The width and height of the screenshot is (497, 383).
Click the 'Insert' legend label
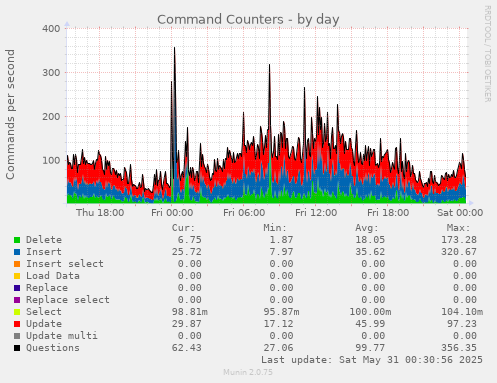click(44, 252)
